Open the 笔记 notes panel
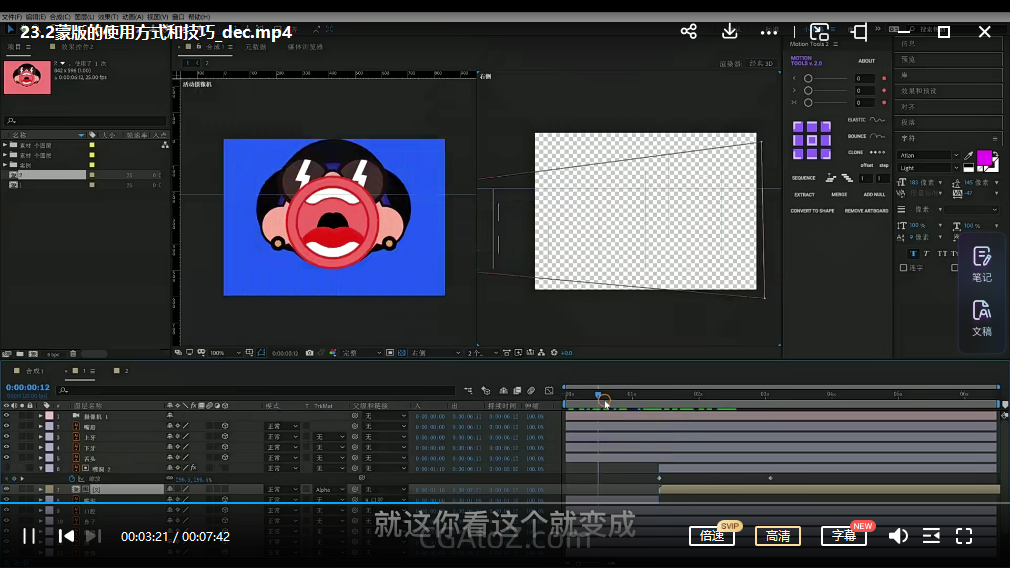Image resolution: width=1010 pixels, height=568 pixels. click(982, 264)
